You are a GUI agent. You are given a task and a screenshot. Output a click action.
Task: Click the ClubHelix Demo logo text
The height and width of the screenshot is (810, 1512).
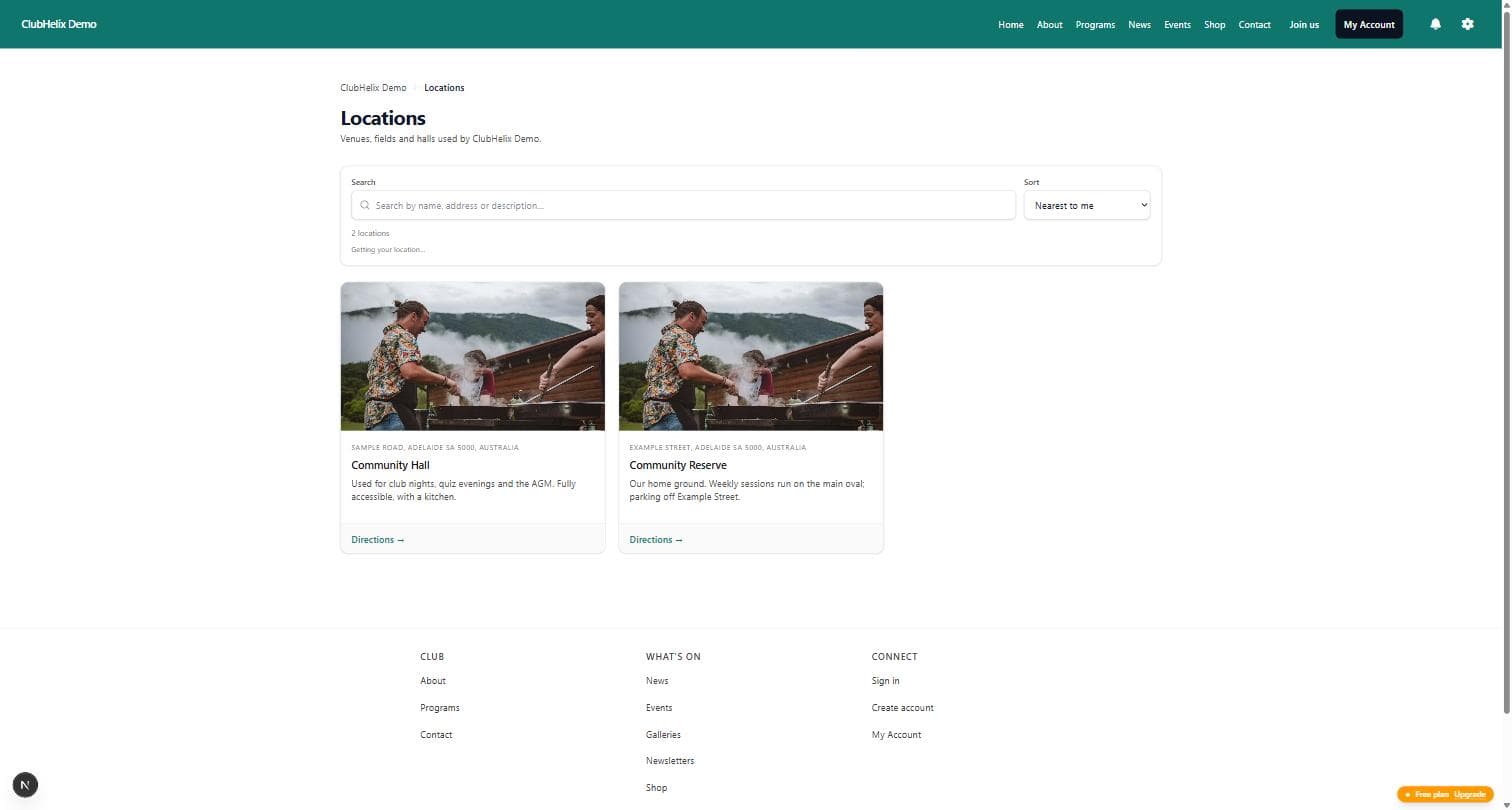(x=59, y=24)
